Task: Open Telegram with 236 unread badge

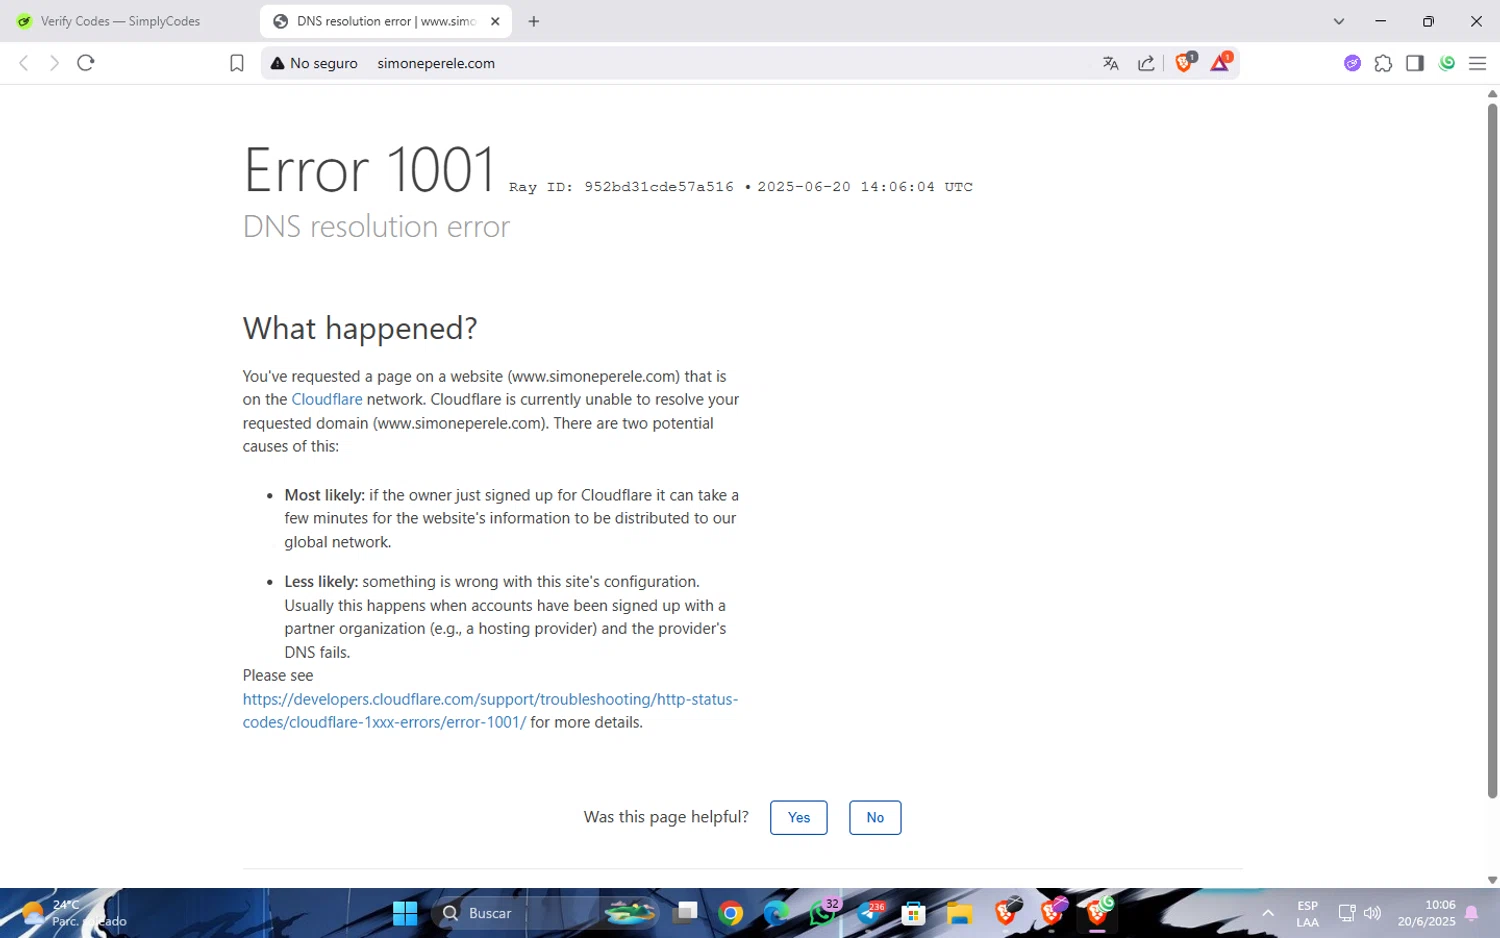Action: click(869, 913)
